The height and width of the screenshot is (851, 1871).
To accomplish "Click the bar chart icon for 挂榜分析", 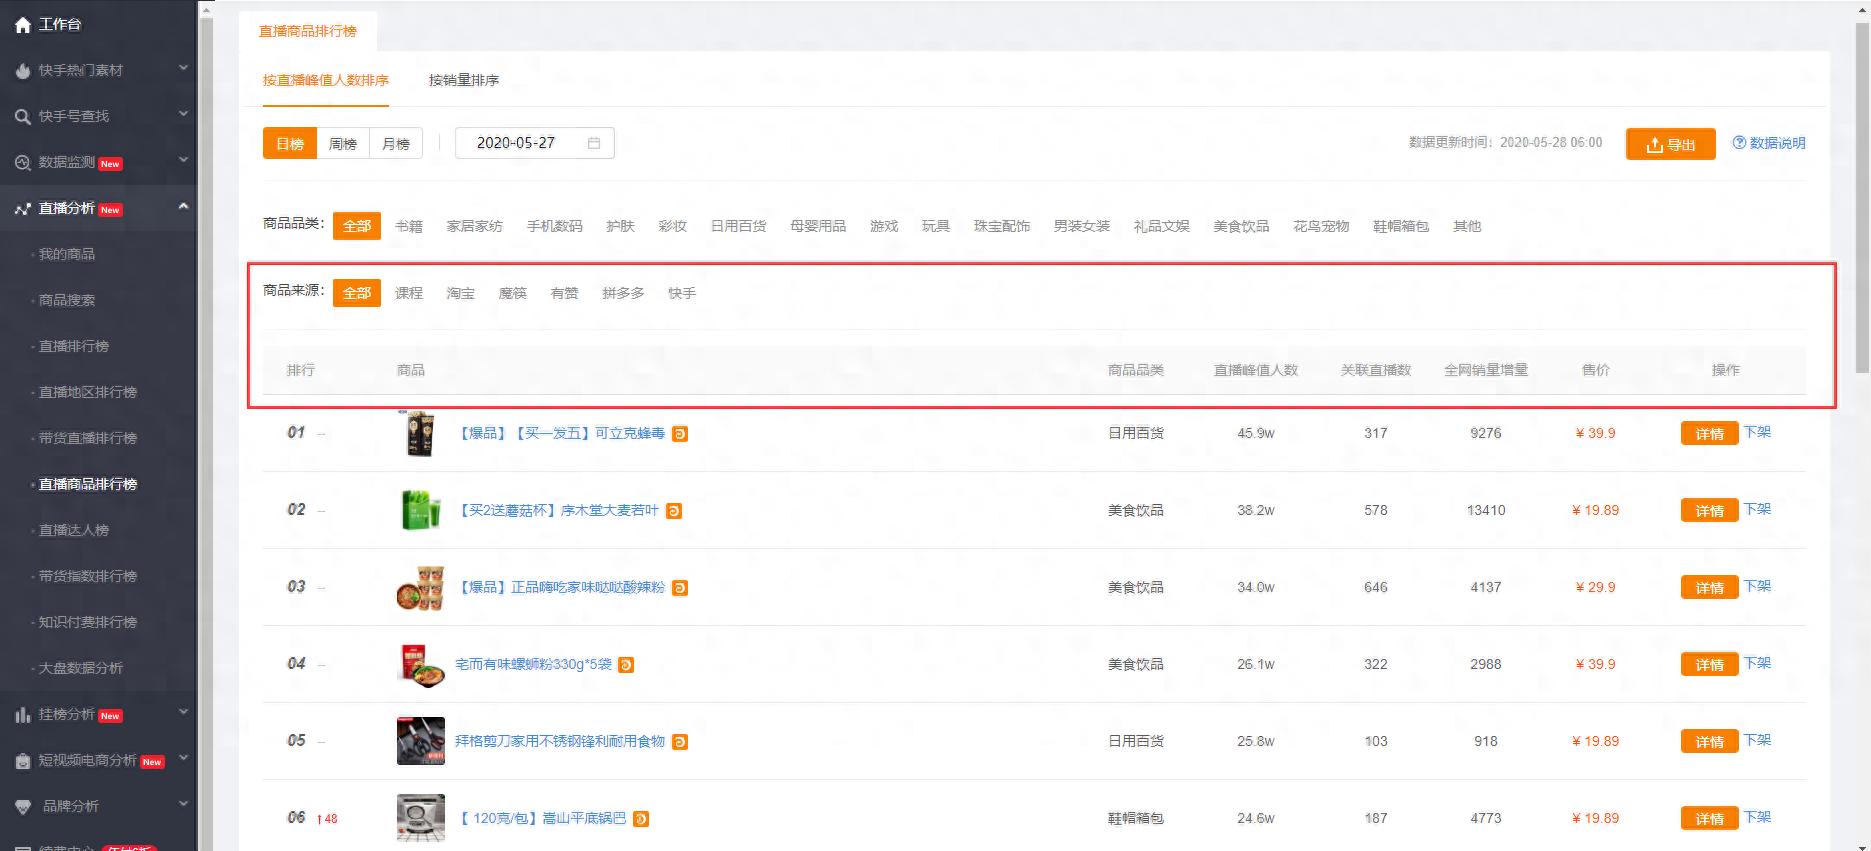I will click(22, 715).
